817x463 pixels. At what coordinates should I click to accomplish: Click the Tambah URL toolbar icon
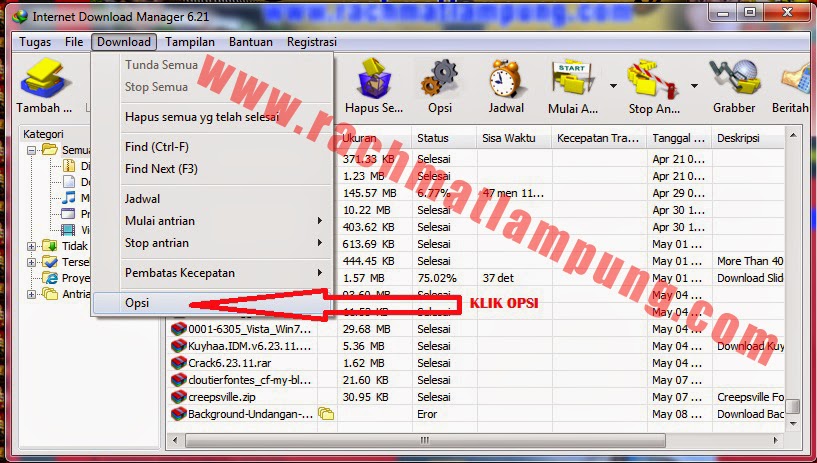[x=44, y=79]
